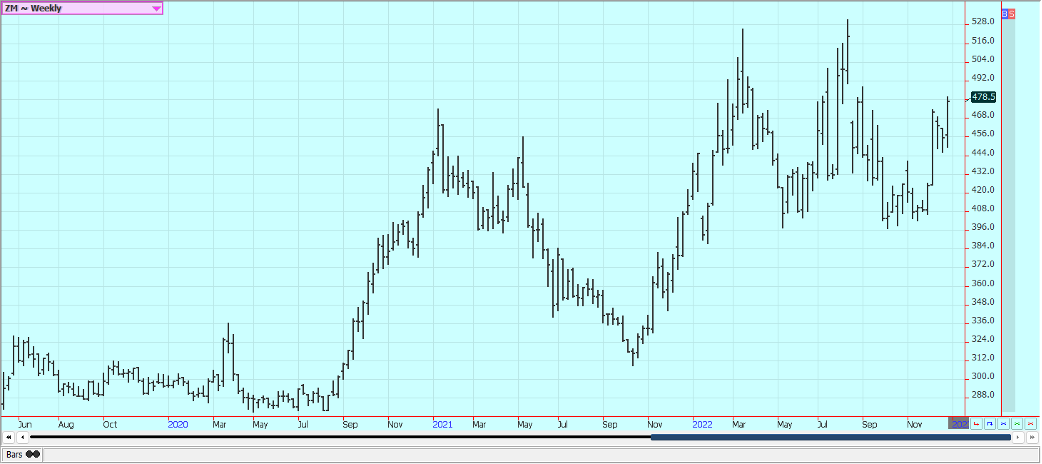
Task: Click the red S sell button
Action: coord(1011,13)
